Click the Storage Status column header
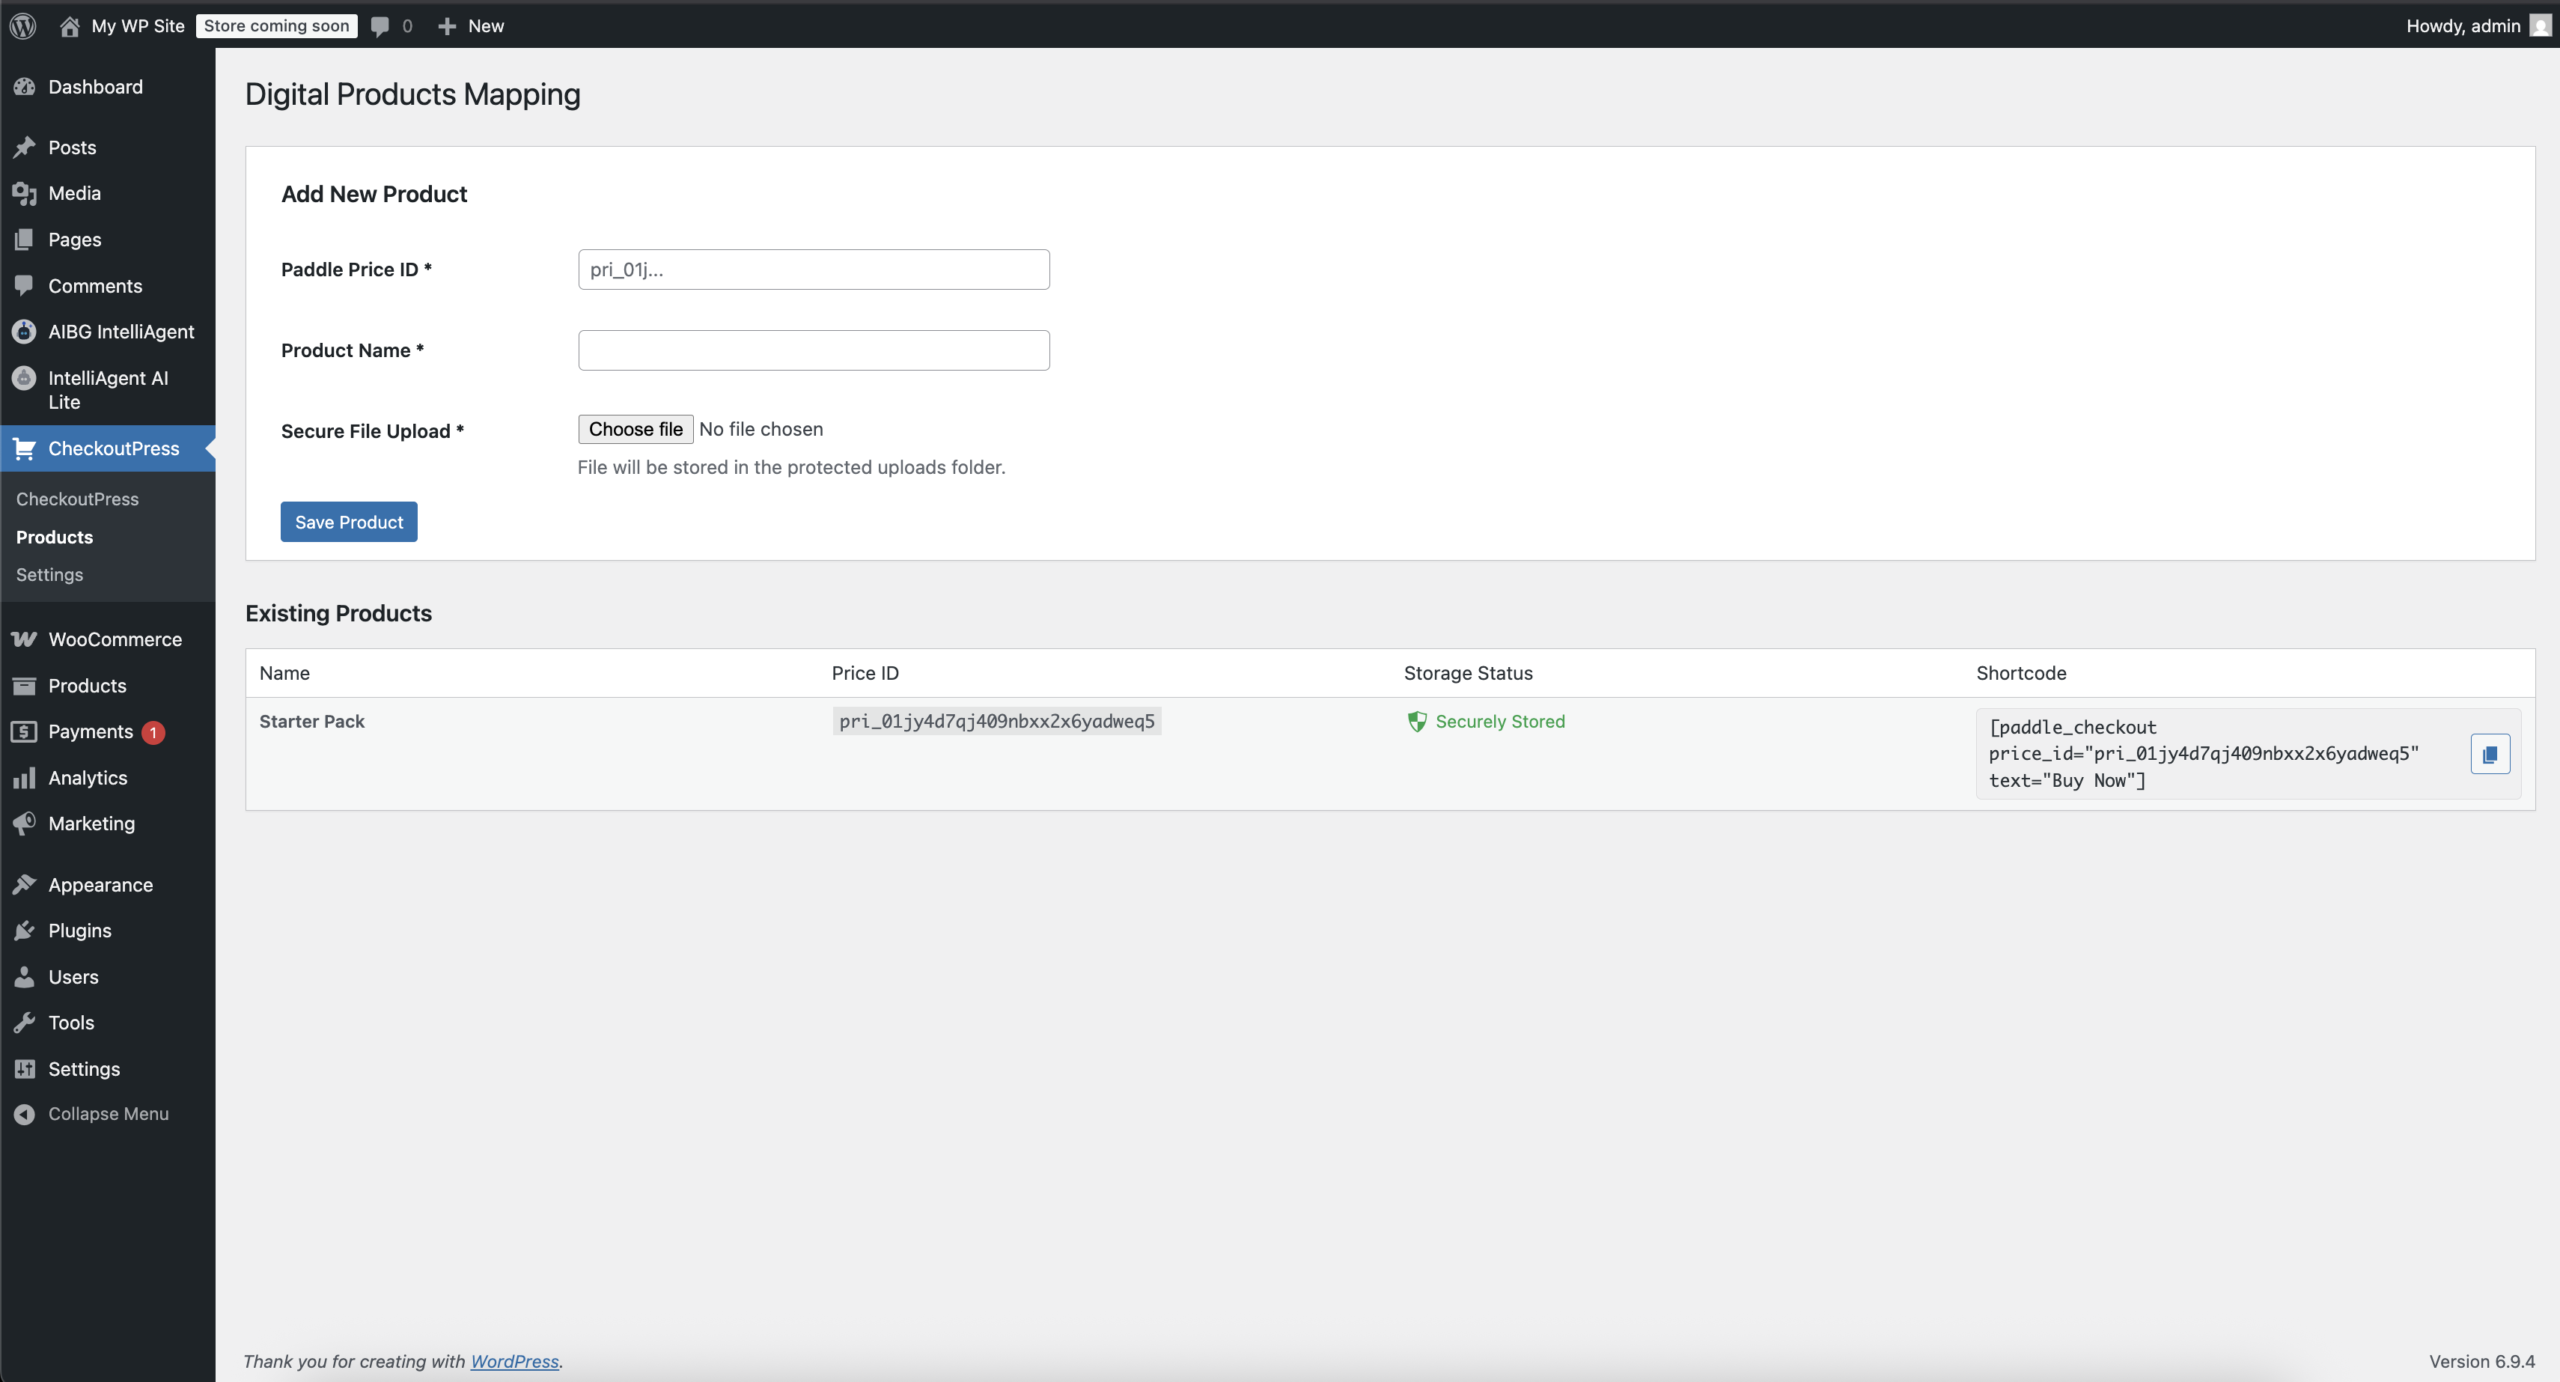This screenshot has width=2560, height=1382. coord(1468,673)
